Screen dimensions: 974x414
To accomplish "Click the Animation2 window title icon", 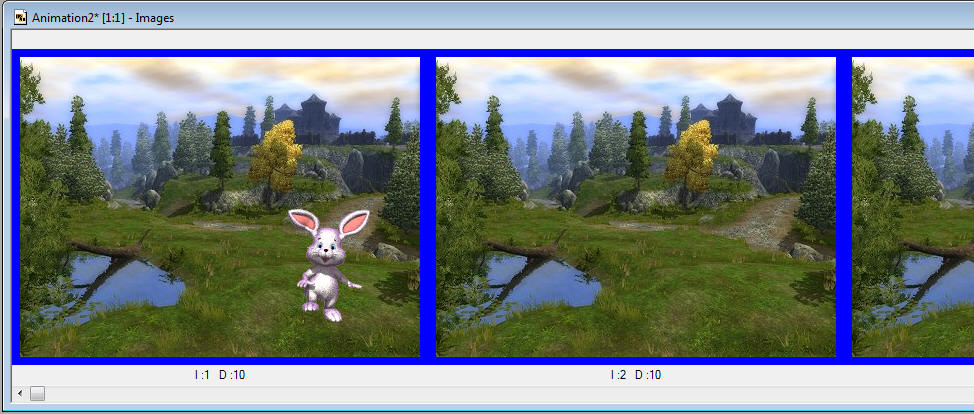I will click(20, 17).
